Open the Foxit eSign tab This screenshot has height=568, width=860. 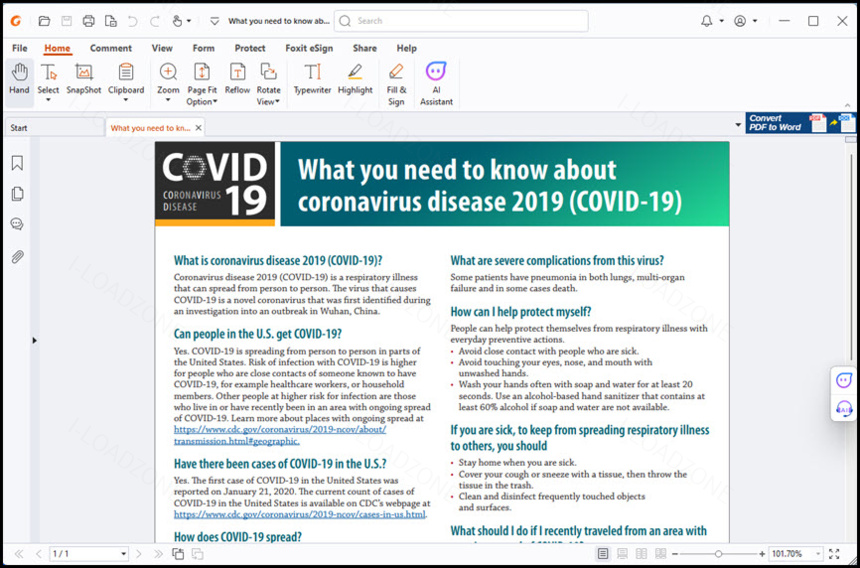[x=309, y=48]
